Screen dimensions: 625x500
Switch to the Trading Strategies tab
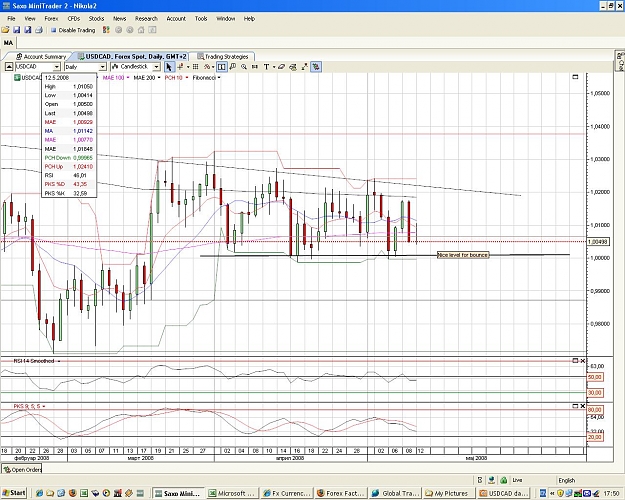coord(223,57)
